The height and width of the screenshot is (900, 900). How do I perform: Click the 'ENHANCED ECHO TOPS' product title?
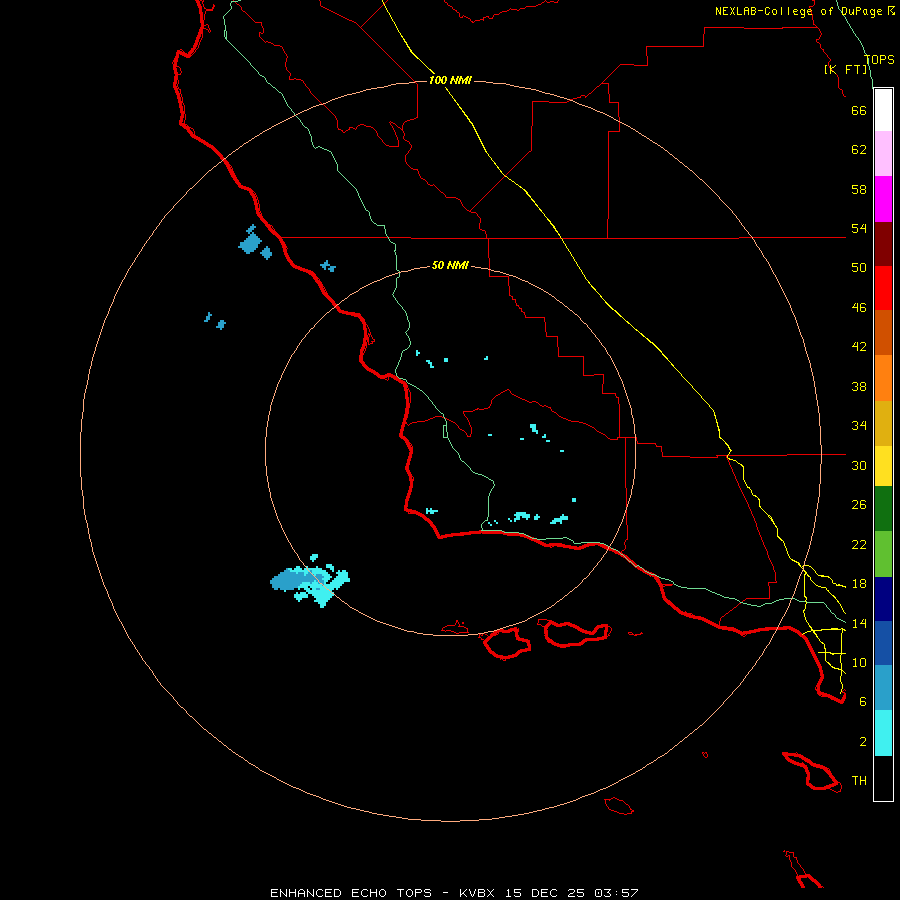pyautogui.click(x=351, y=893)
